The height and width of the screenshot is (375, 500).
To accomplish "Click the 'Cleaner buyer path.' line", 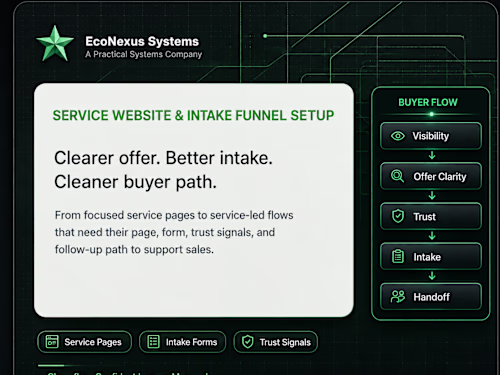I will pos(135,182).
